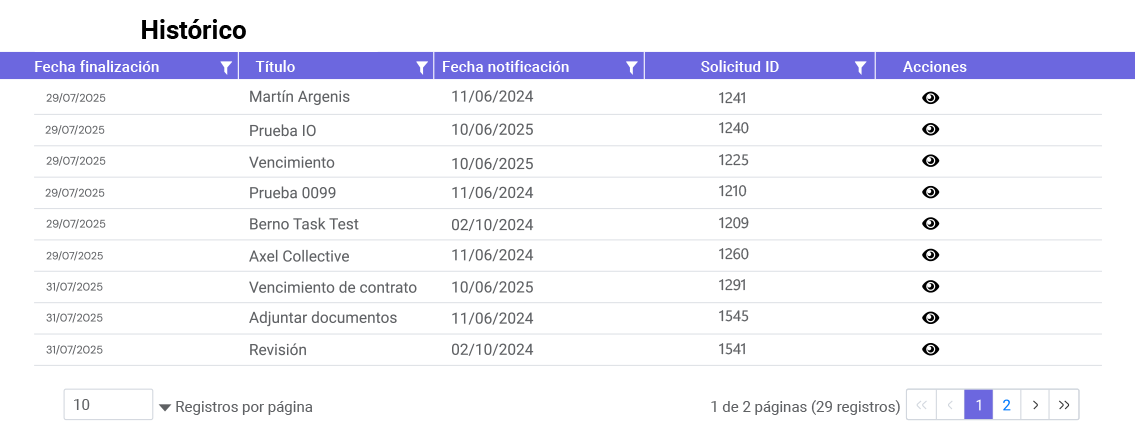Expand the Registros por página dropdown
Screen dimensions: 1135x440
click(165, 407)
